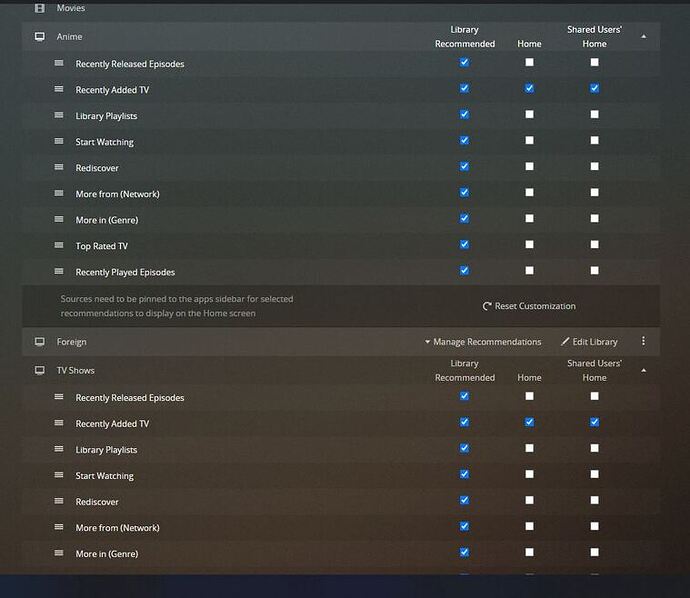690x598 pixels.
Task: Enable Shared Users' Home for Anime Rediscover
Action: (x=595, y=166)
